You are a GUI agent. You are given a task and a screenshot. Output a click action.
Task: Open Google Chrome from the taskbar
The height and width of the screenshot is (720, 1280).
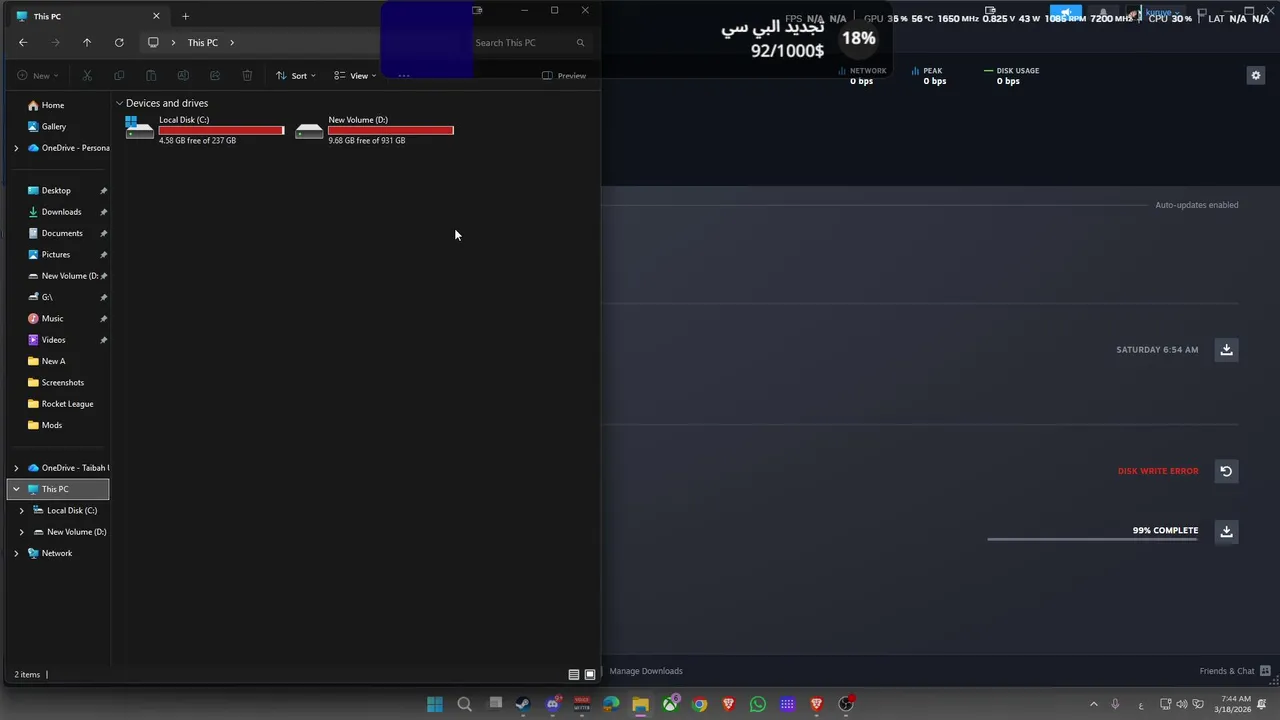pyautogui.click(x=699, y=704)
